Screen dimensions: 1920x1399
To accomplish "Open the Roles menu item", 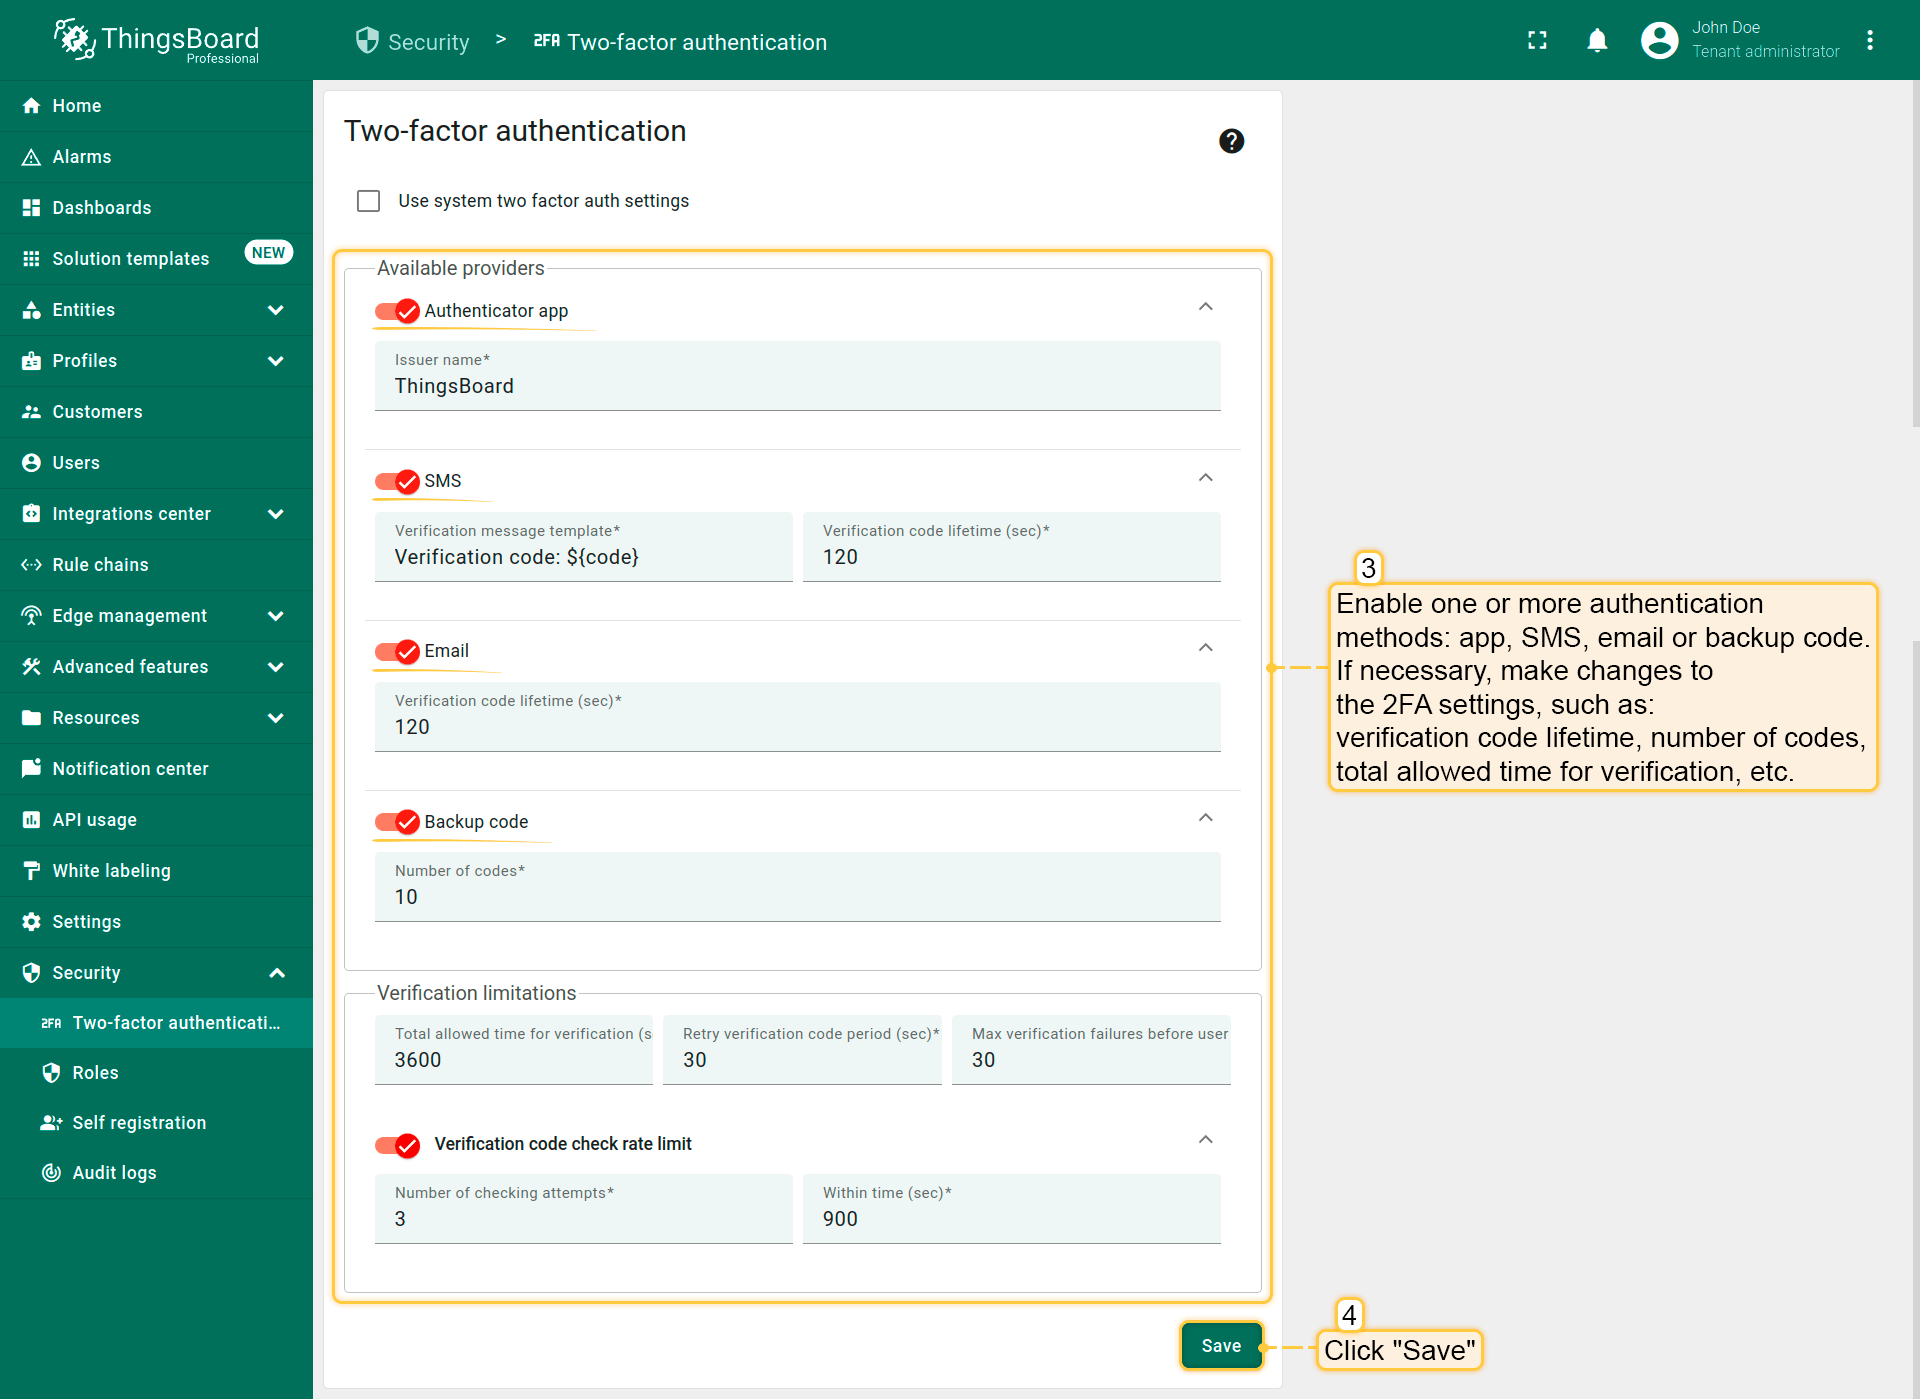I will coord(95,1073).
